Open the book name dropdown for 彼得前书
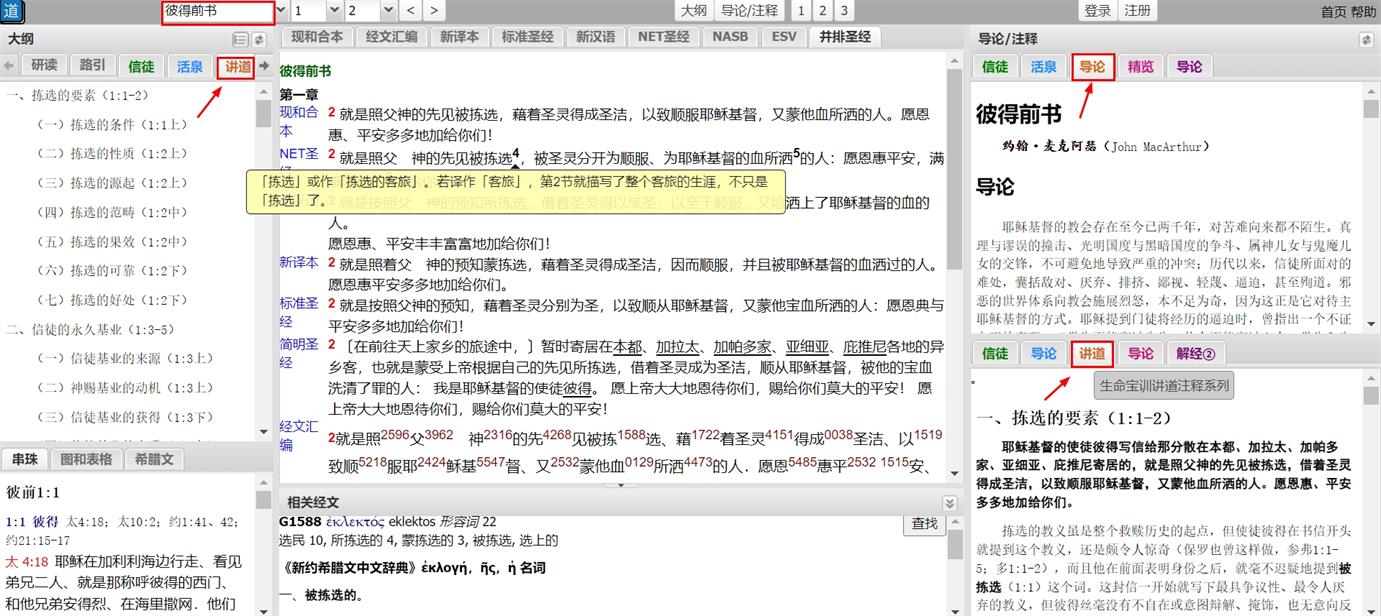This screenshot has width=1381, height=616. pyautogui.click(x=281, y=11)
